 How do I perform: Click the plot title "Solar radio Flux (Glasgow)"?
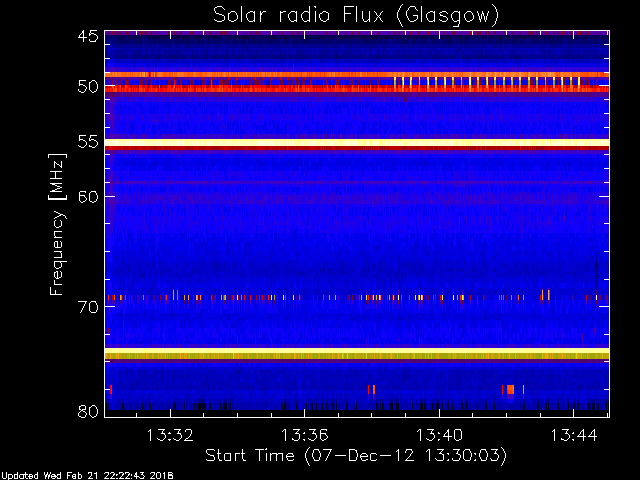tap(356, 16)
